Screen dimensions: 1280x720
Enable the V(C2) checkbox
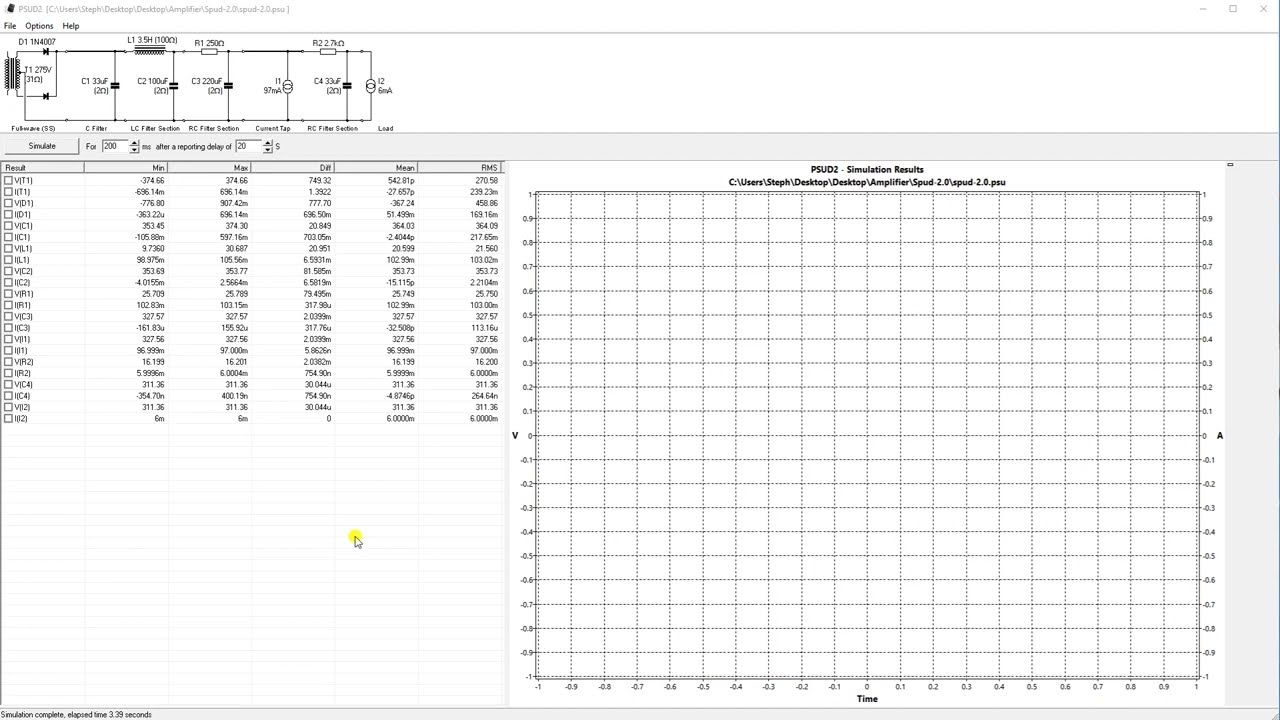click(x=9, y=271)
